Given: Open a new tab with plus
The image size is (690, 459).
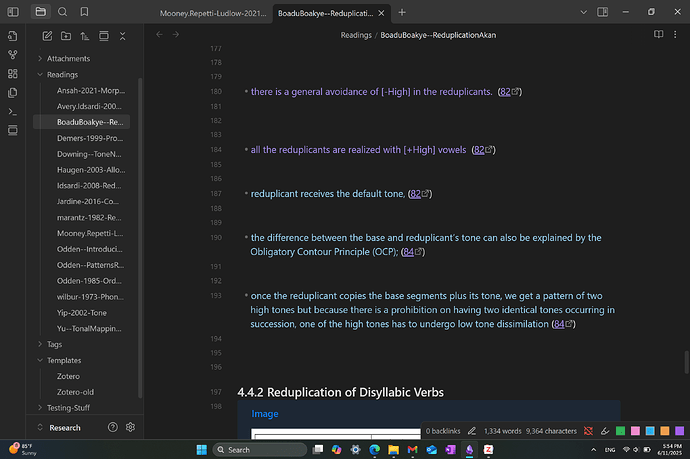Looking at the screenshot, I should 402,12.
